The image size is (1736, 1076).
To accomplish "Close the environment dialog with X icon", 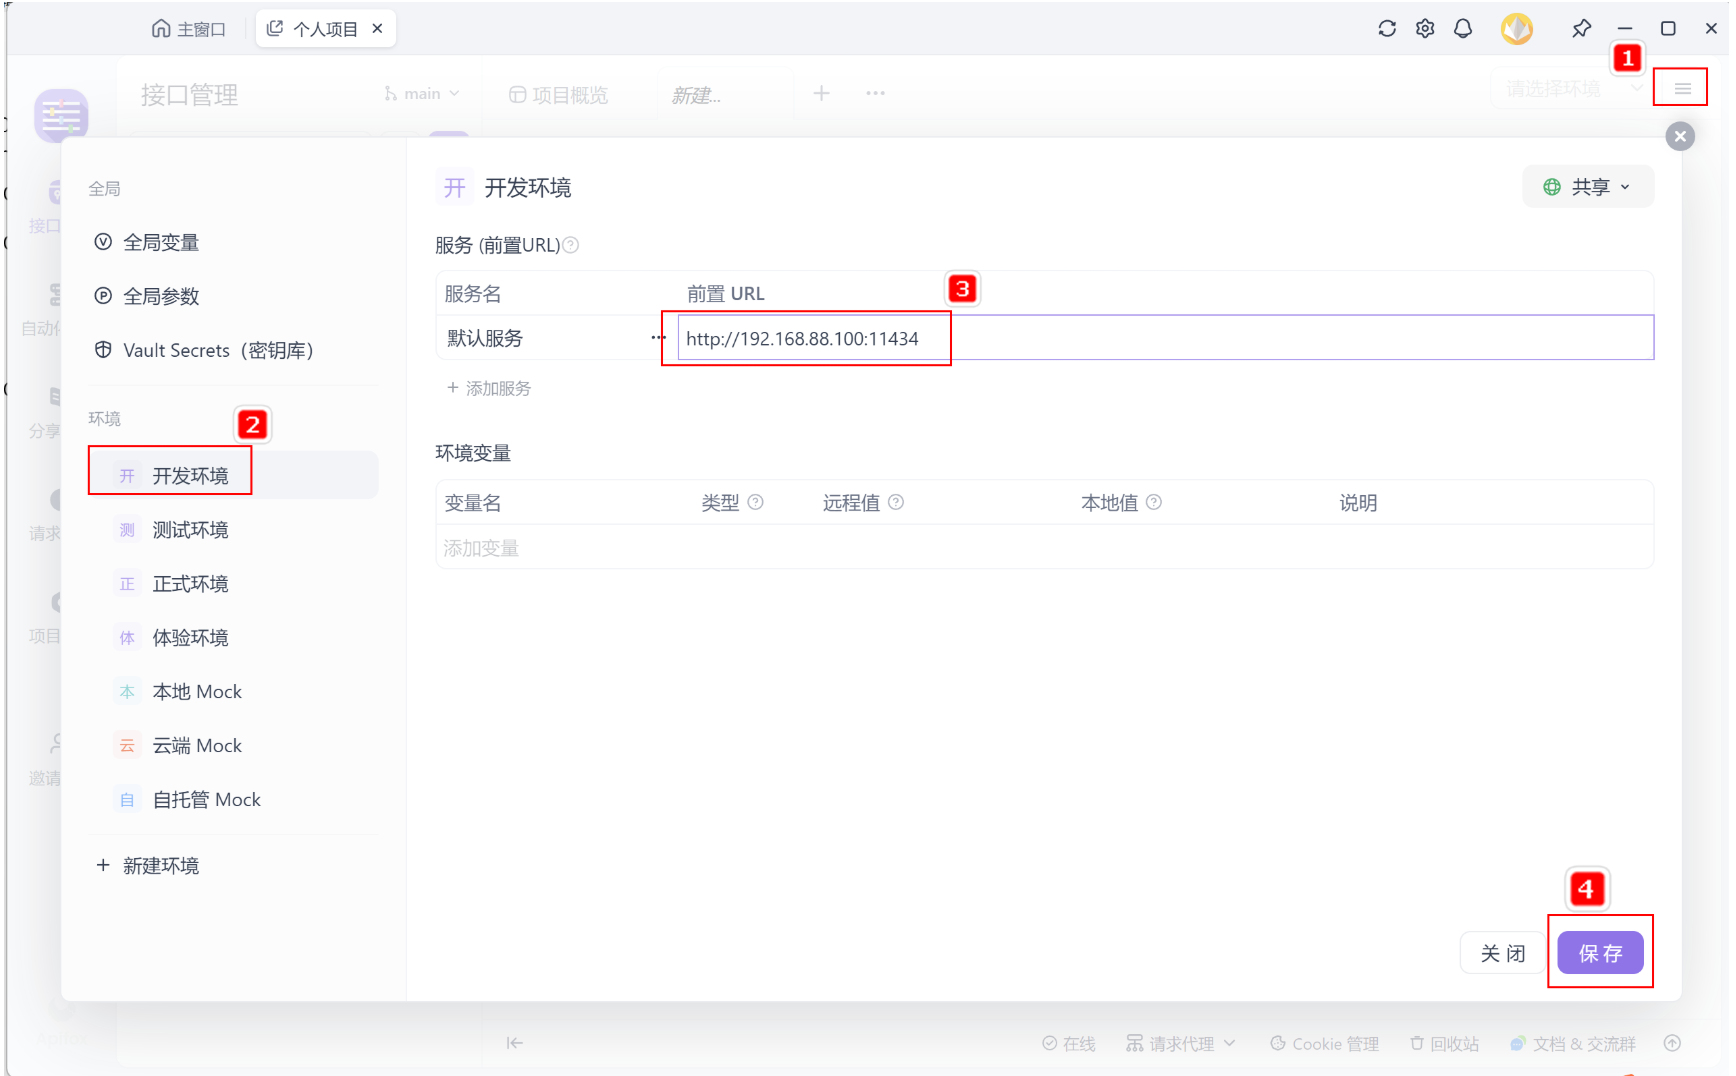I will [x=1680, y=136].
